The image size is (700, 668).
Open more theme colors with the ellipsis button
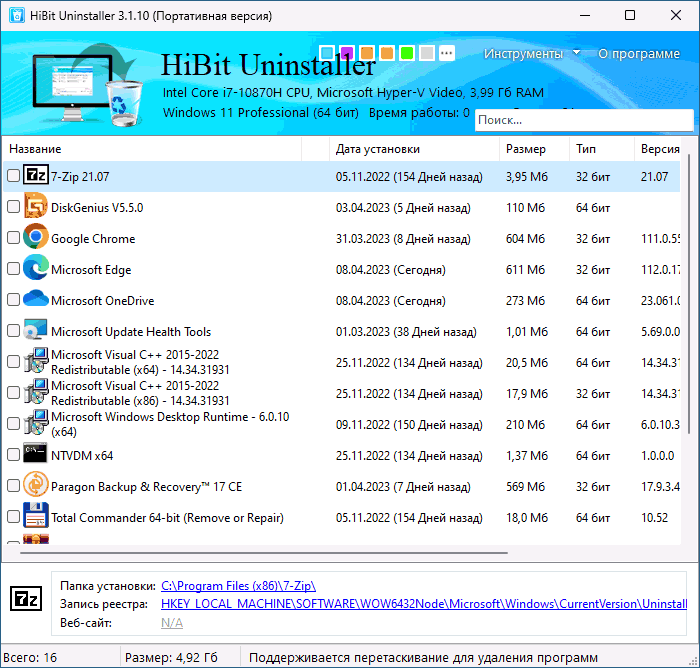(446, 53)
